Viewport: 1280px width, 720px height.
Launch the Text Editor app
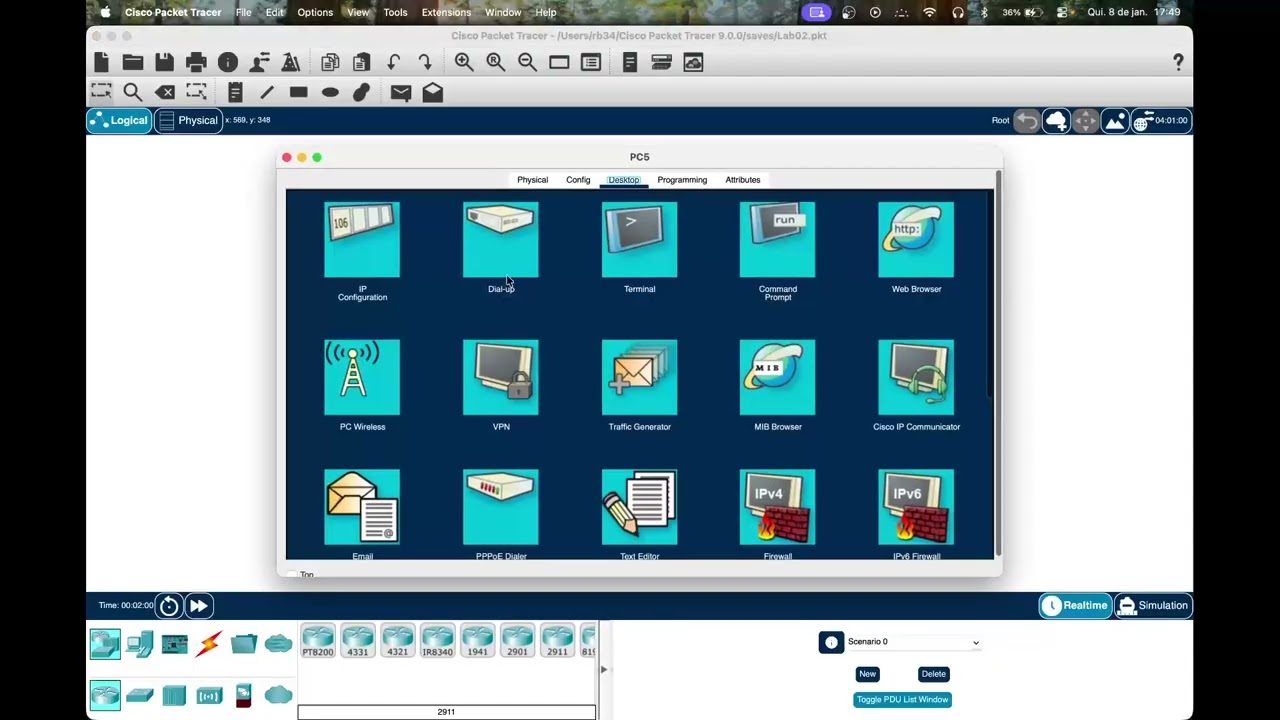639,507
